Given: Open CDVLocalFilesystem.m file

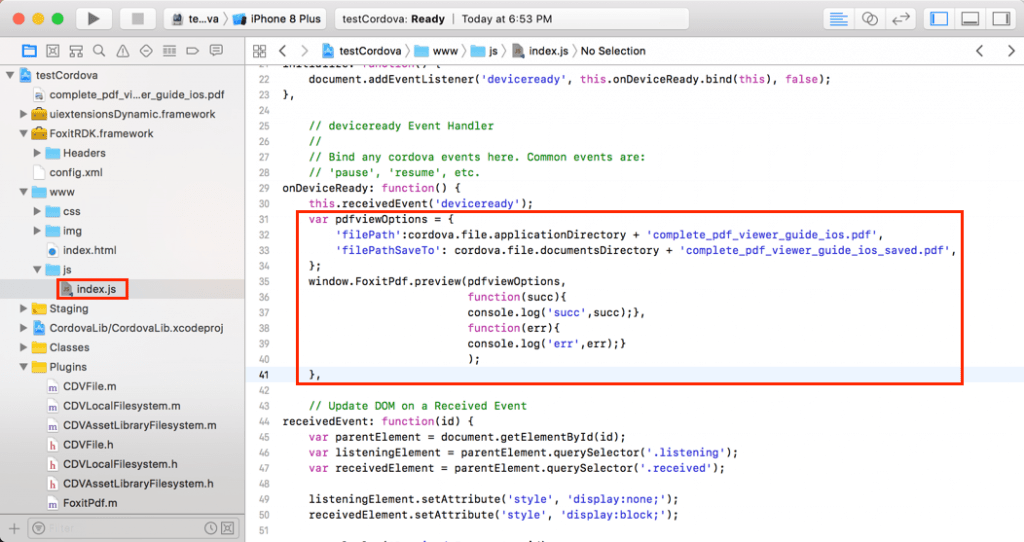Looking at the screenshot, I should [114, 406].
